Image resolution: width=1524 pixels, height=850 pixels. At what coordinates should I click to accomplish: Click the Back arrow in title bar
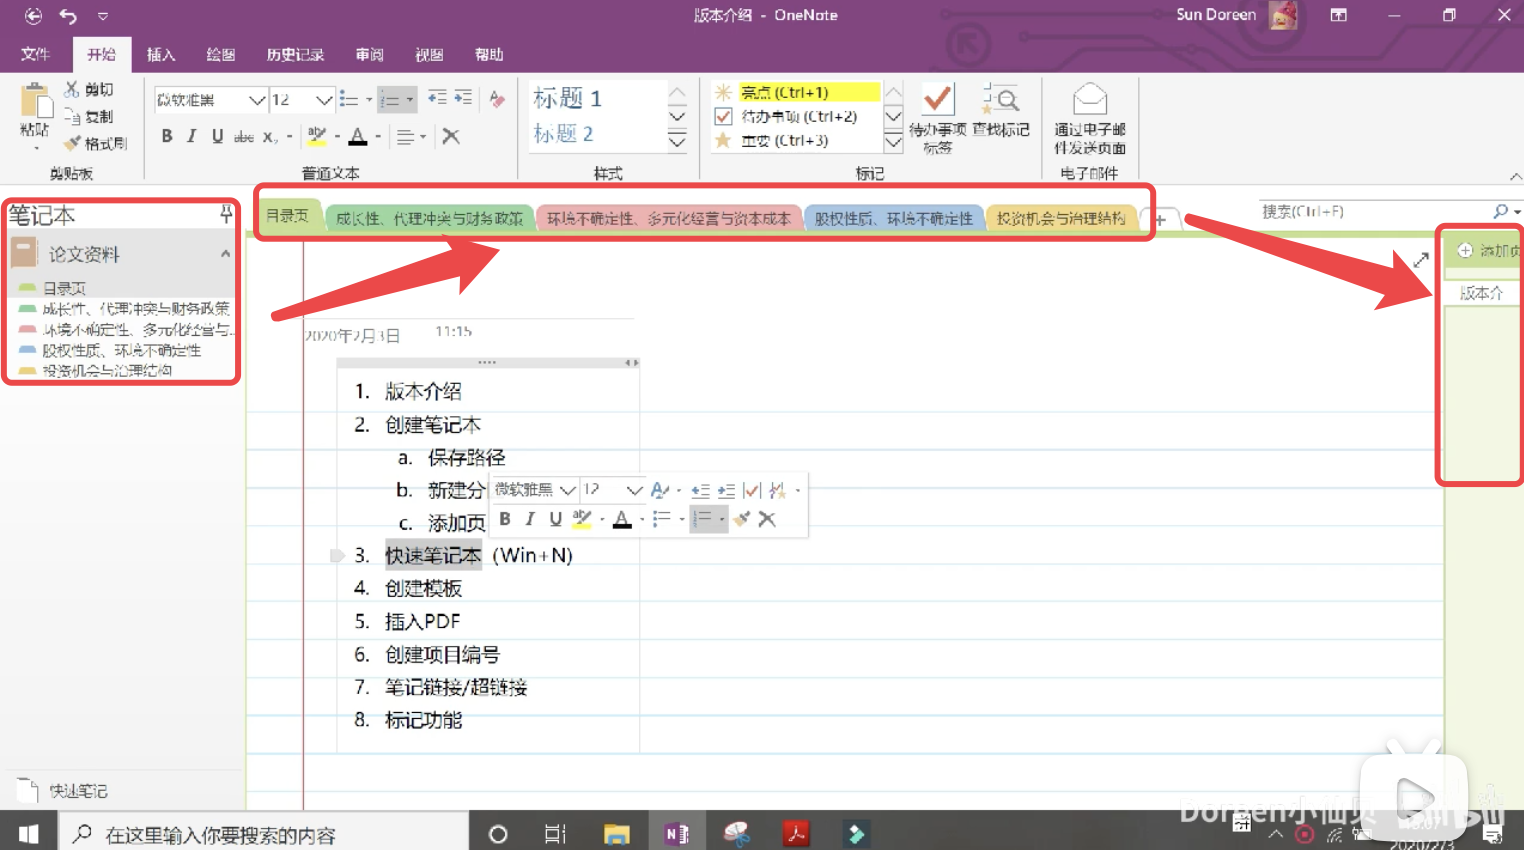click(33, 16)
